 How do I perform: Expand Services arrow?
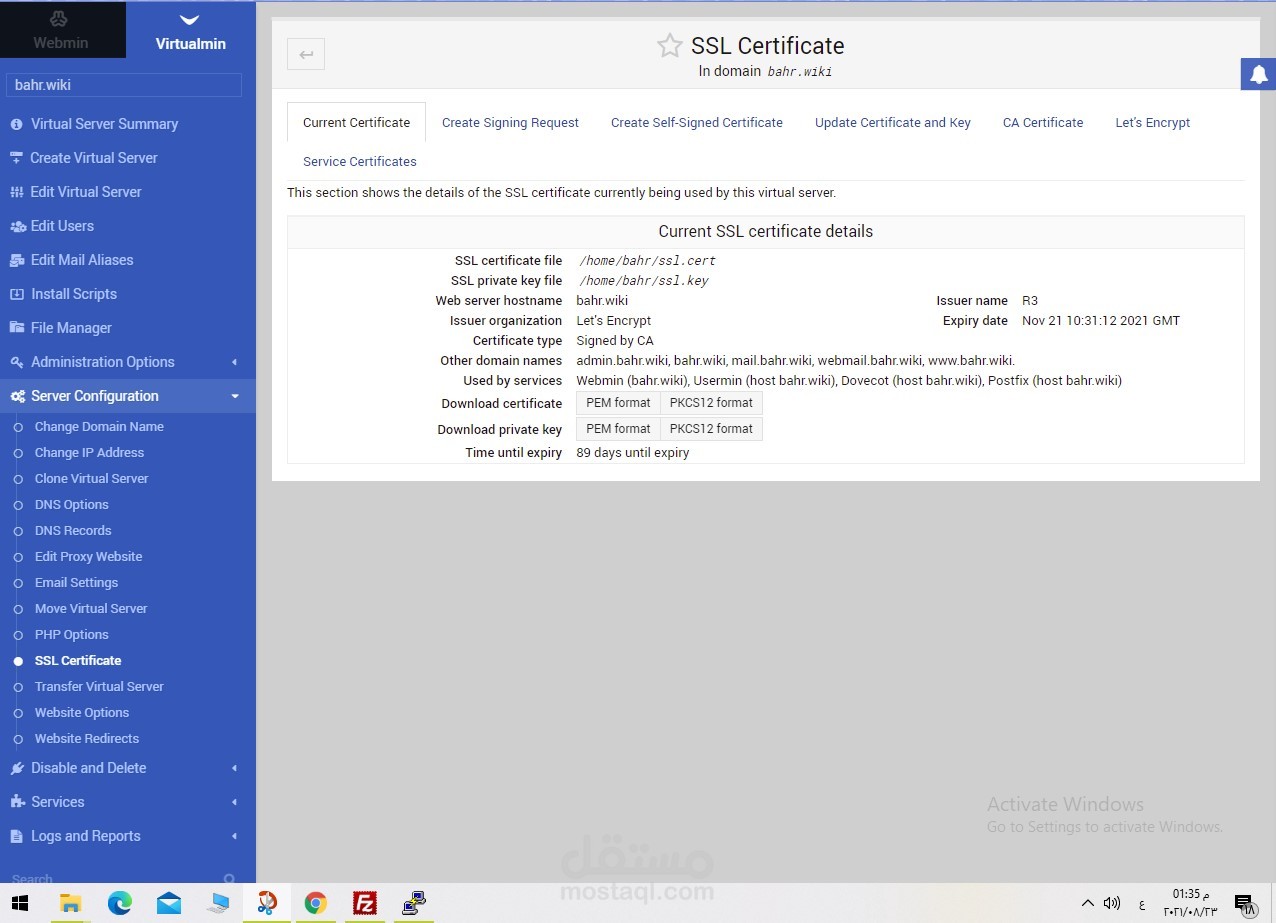point(234,802)
